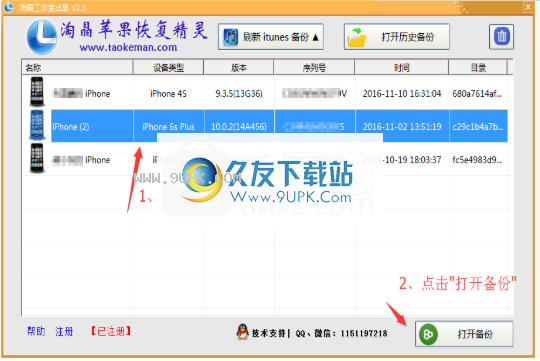Expand the refresh iTunes backup arrow

coord(315,37)
